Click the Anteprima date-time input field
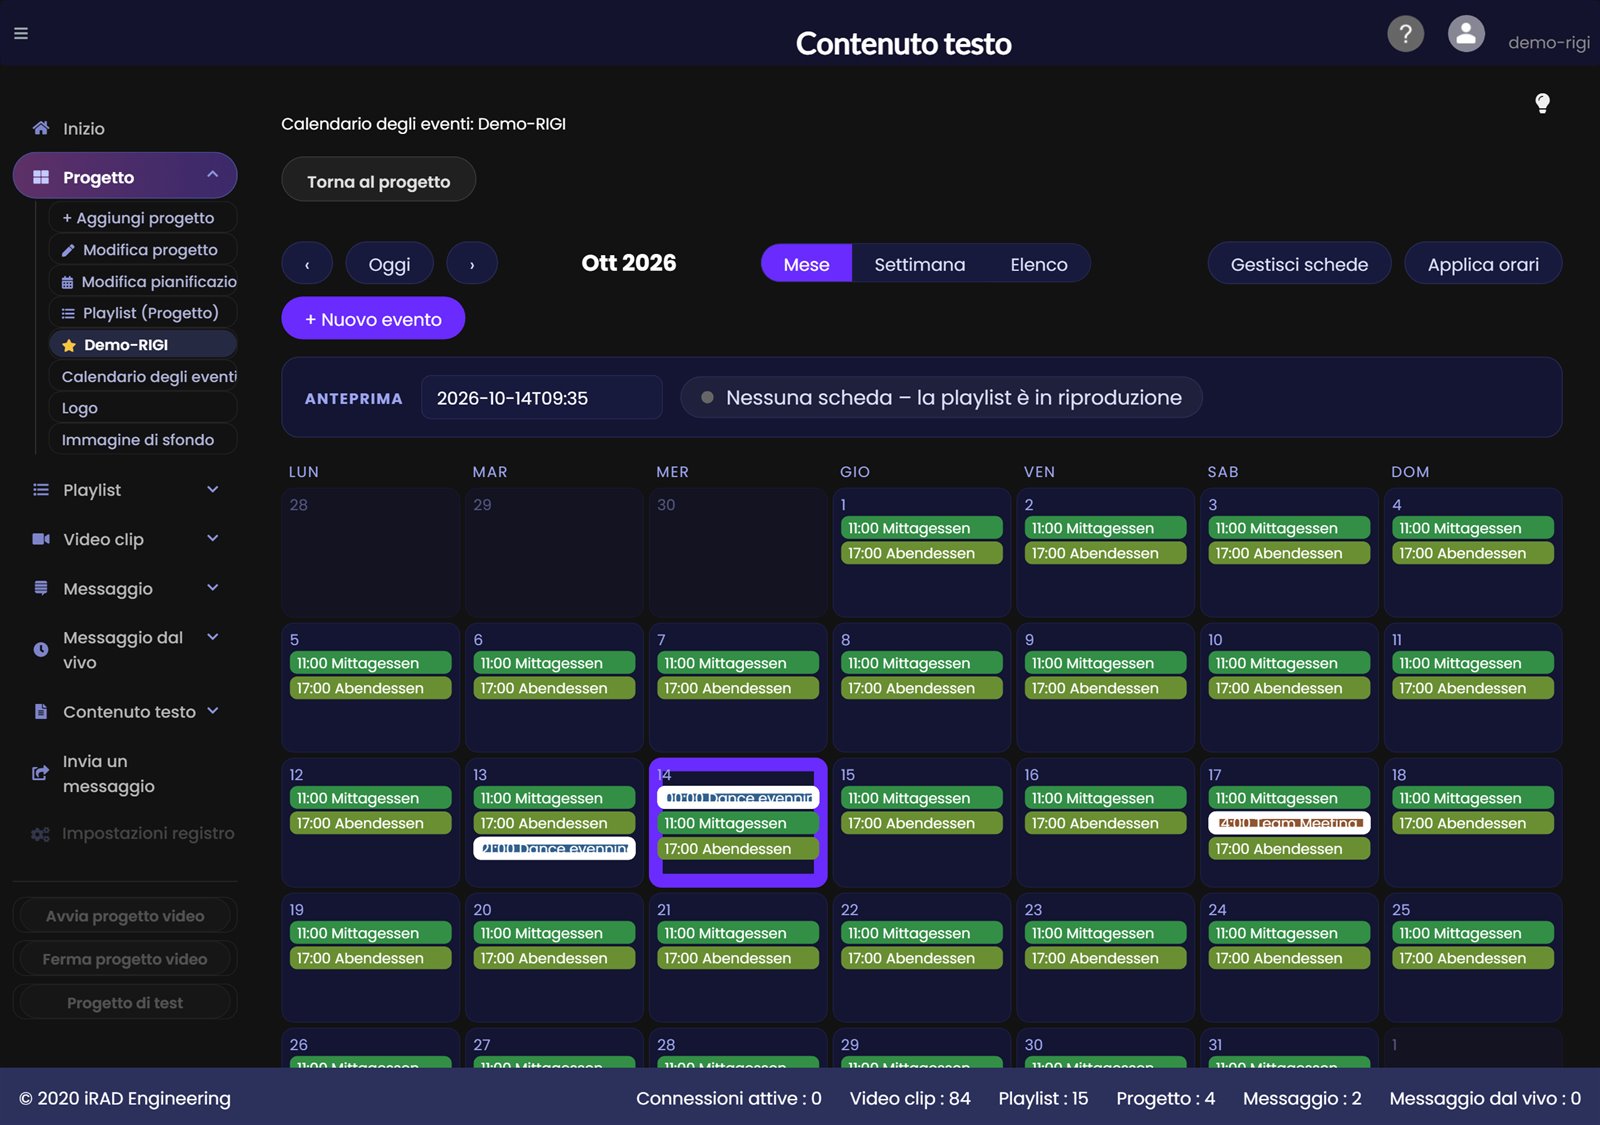This screenshot has width=1600, height=1125. [542, 398]
